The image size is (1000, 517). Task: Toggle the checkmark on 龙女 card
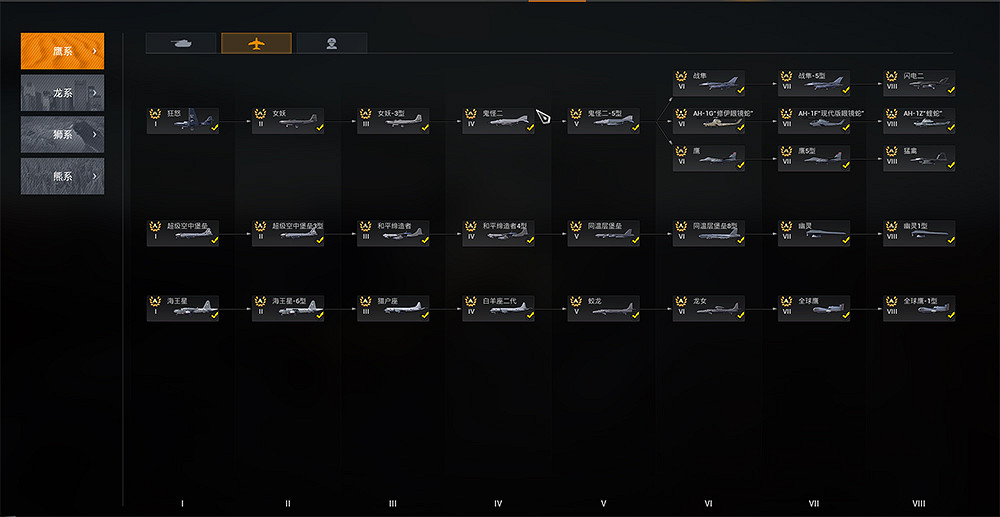click(740, 315)
